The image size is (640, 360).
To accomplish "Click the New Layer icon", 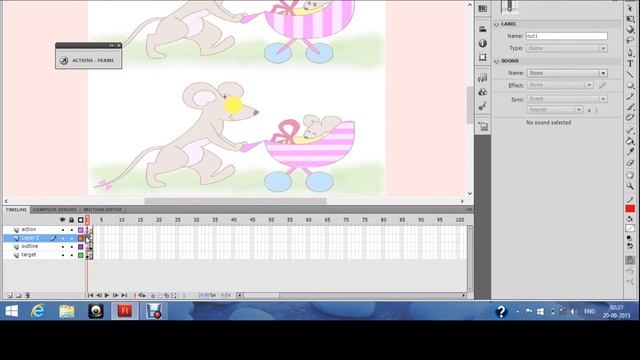I will pos(10,295).
